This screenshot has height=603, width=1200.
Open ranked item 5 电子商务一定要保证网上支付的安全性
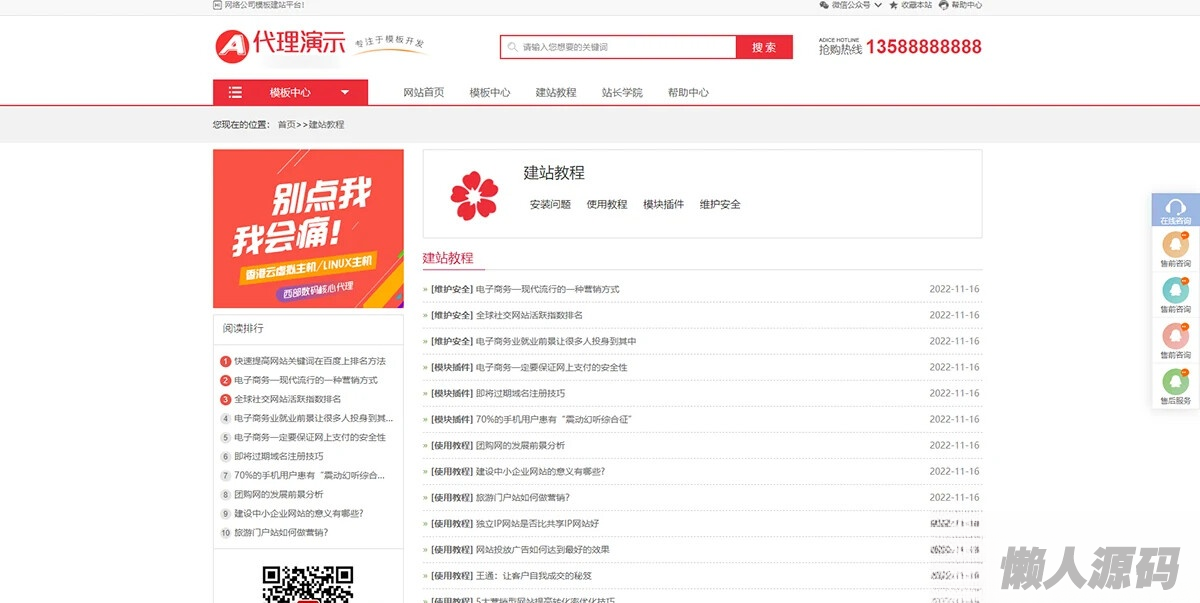[x=310, y=437]
